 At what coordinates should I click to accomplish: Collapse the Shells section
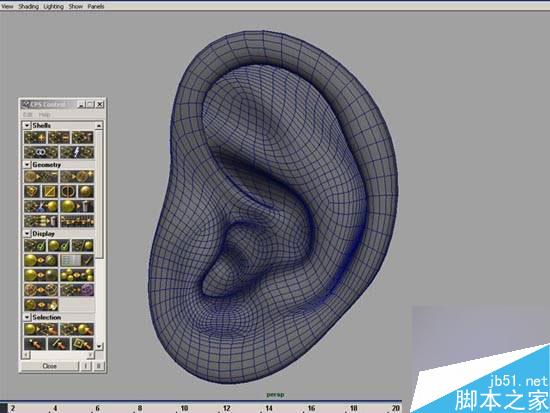27,125
